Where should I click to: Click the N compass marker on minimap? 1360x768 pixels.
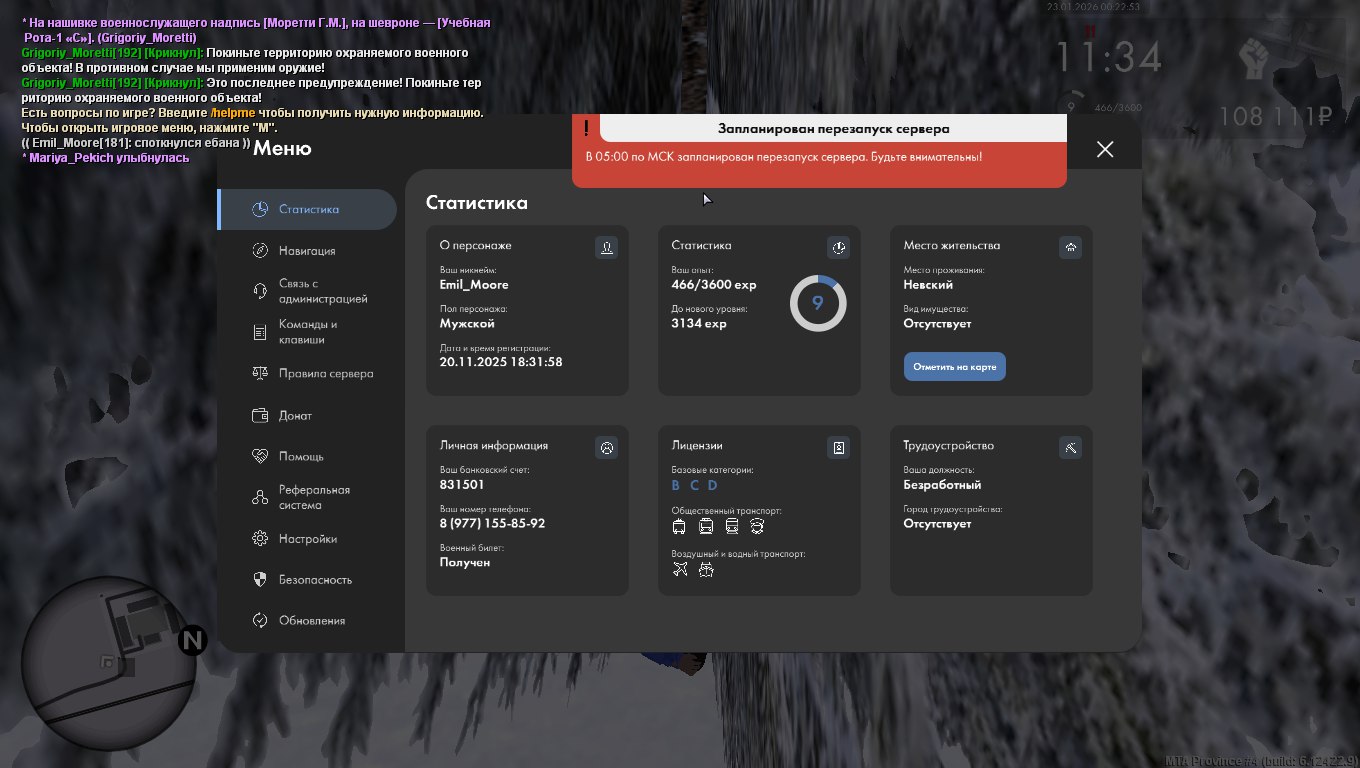[x=192, y=640]
